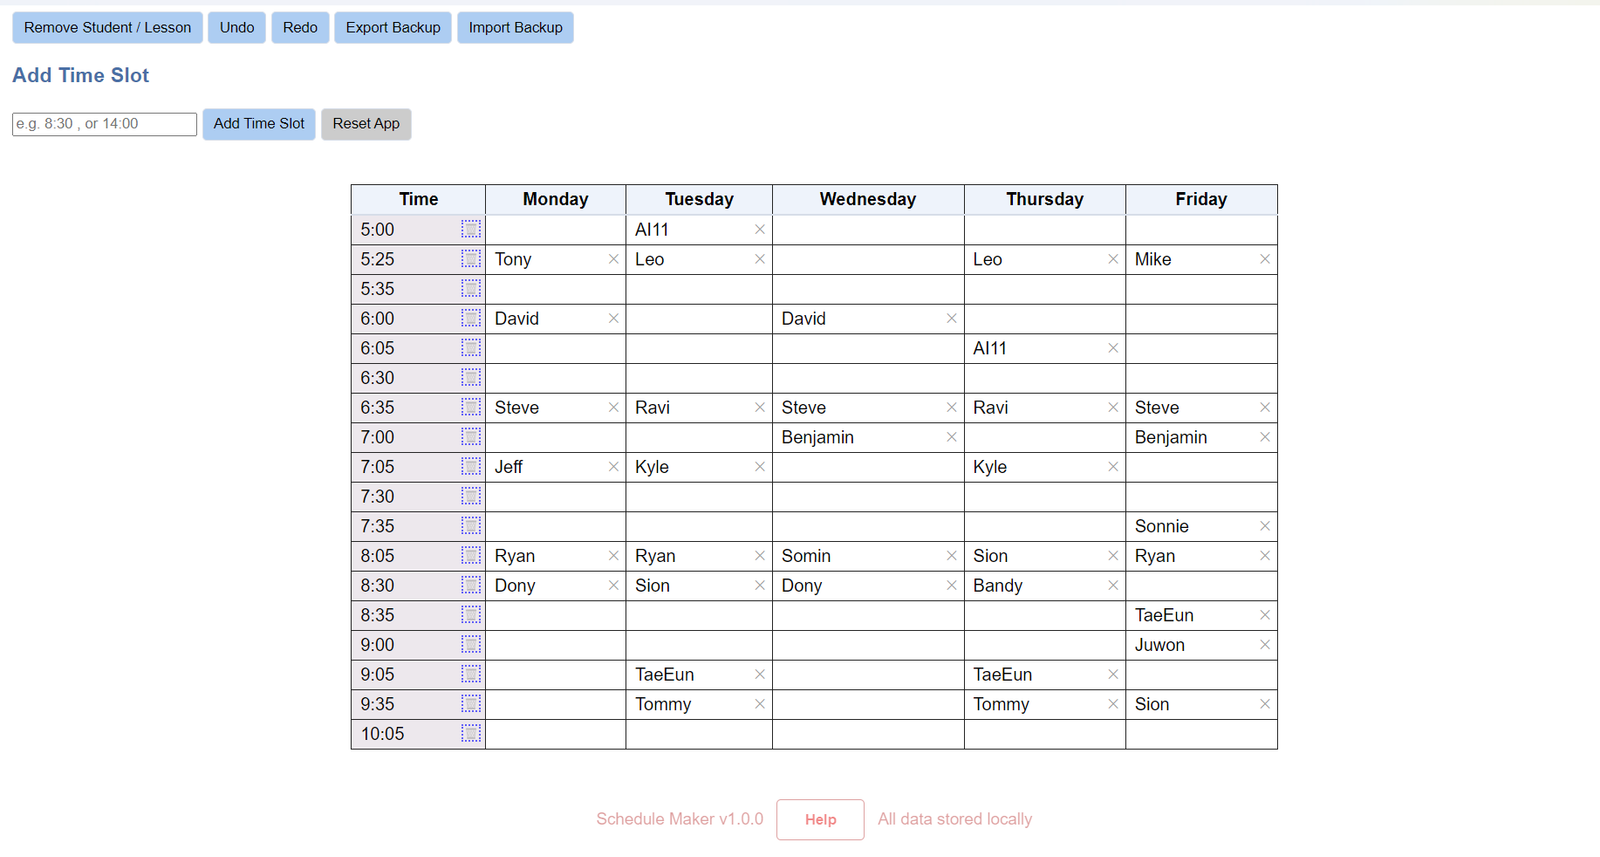1600x857 pixels.
Task: Remove Tony from Monday 5:25
Action: 613,259
